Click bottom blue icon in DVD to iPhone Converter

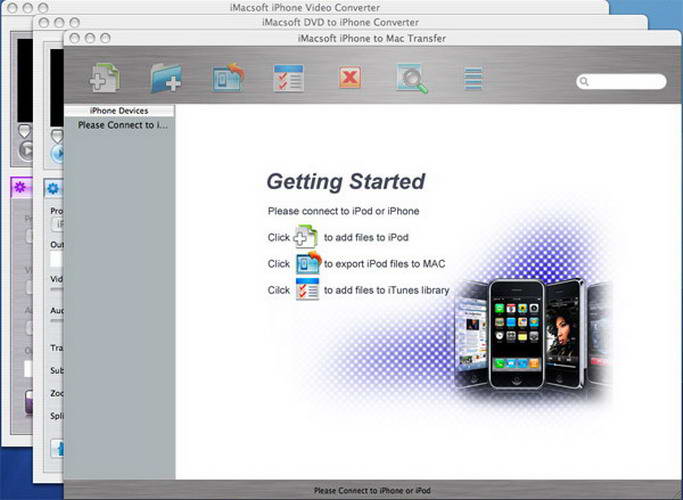point(57,448)
